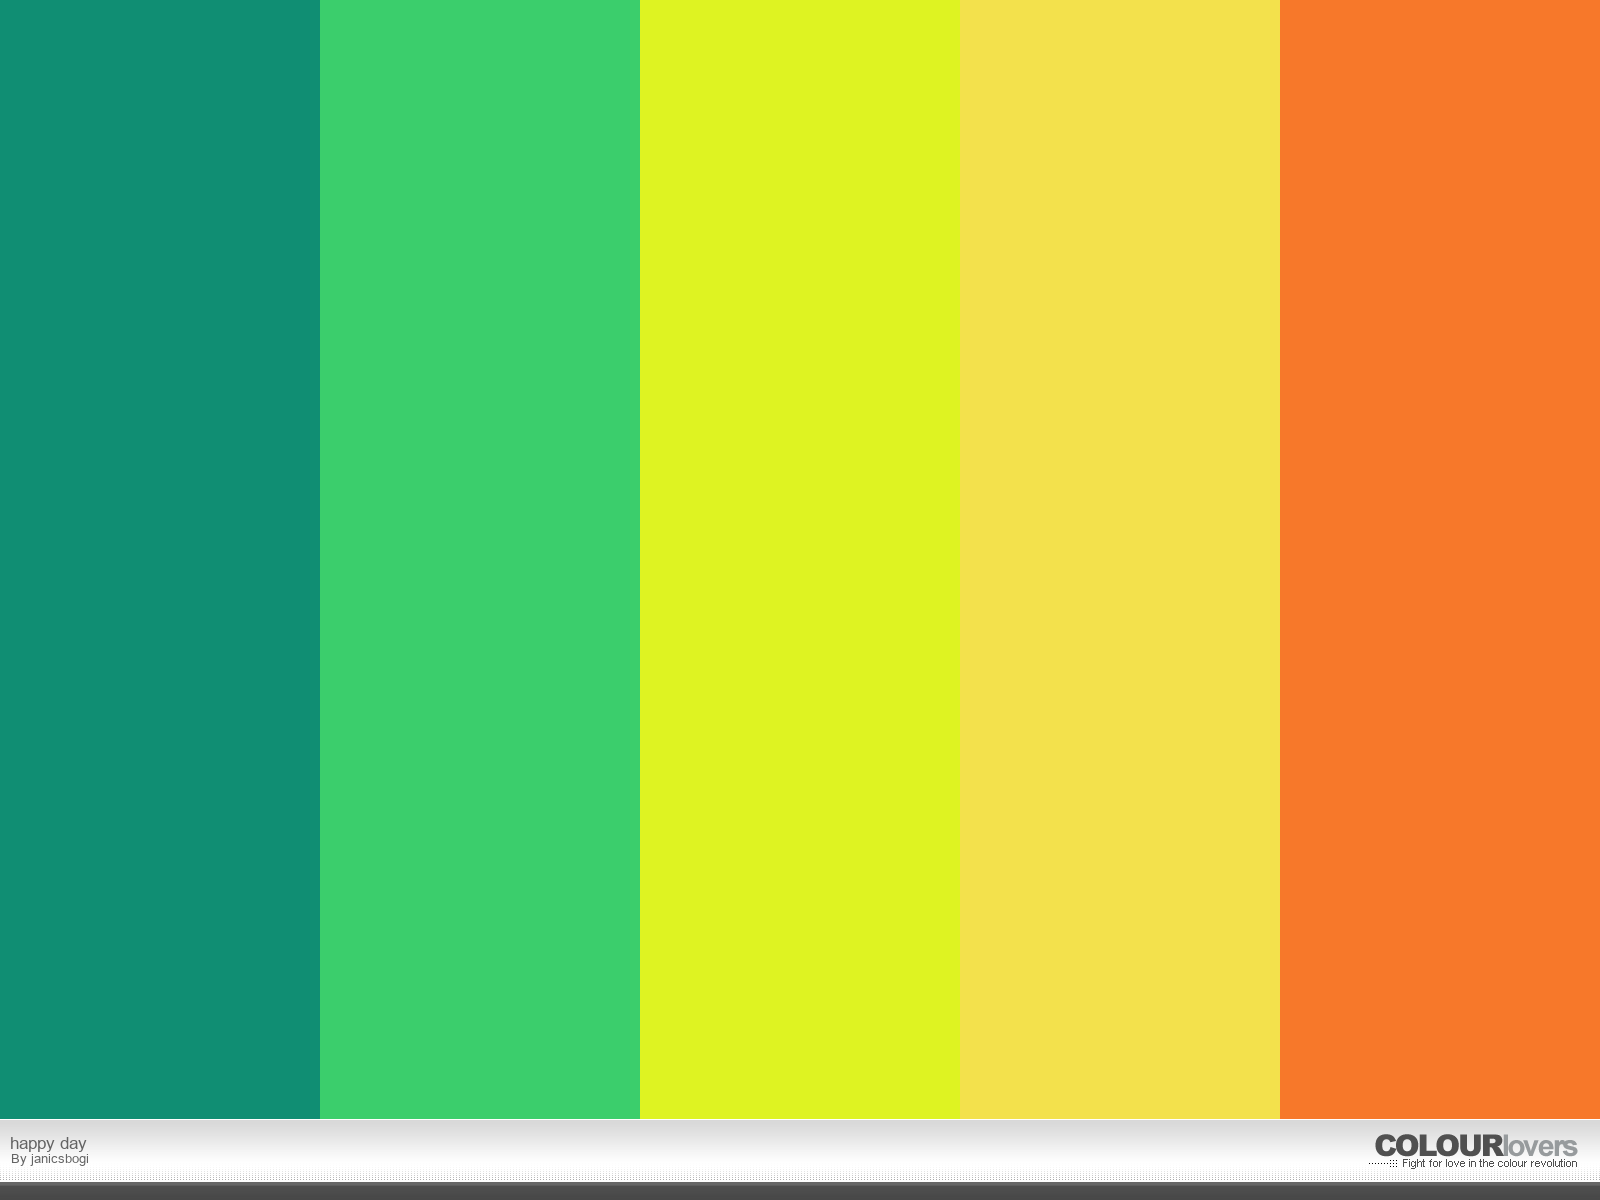The image size is (1600, 1200).
Task: Click the dark teal green colour stripe
Action: pyautogui.click(x=160, y=560)
